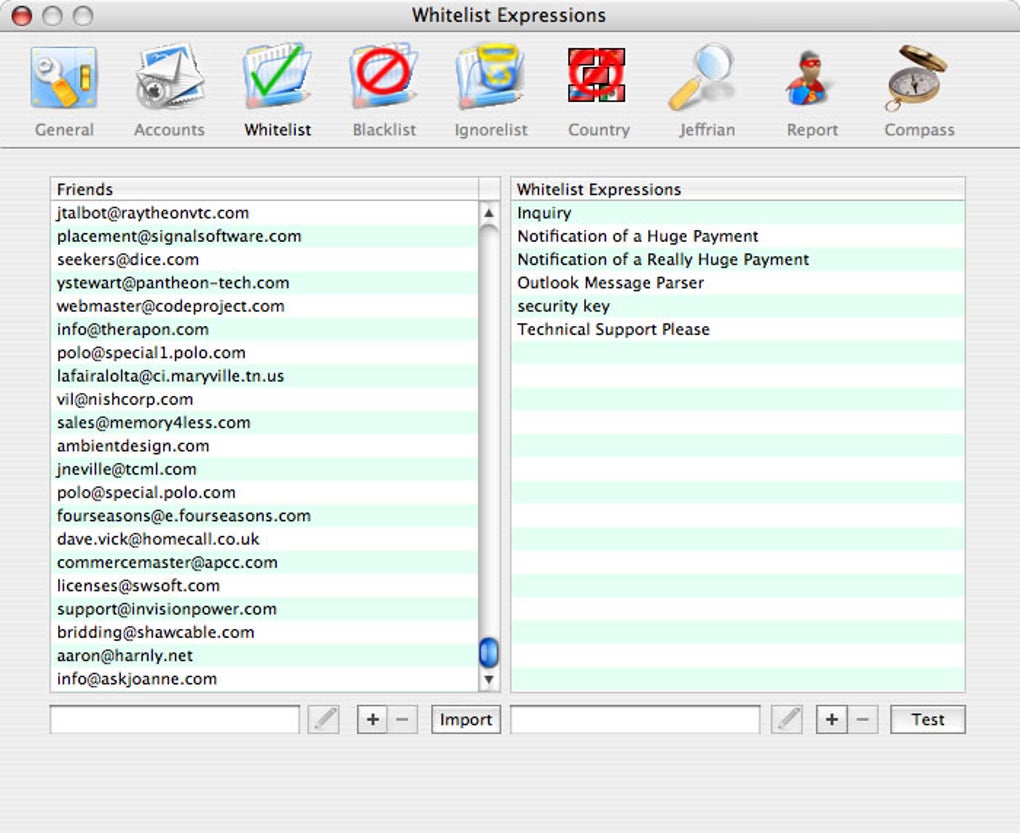Select support@invisionpower.com row

[x=264, y=609]
